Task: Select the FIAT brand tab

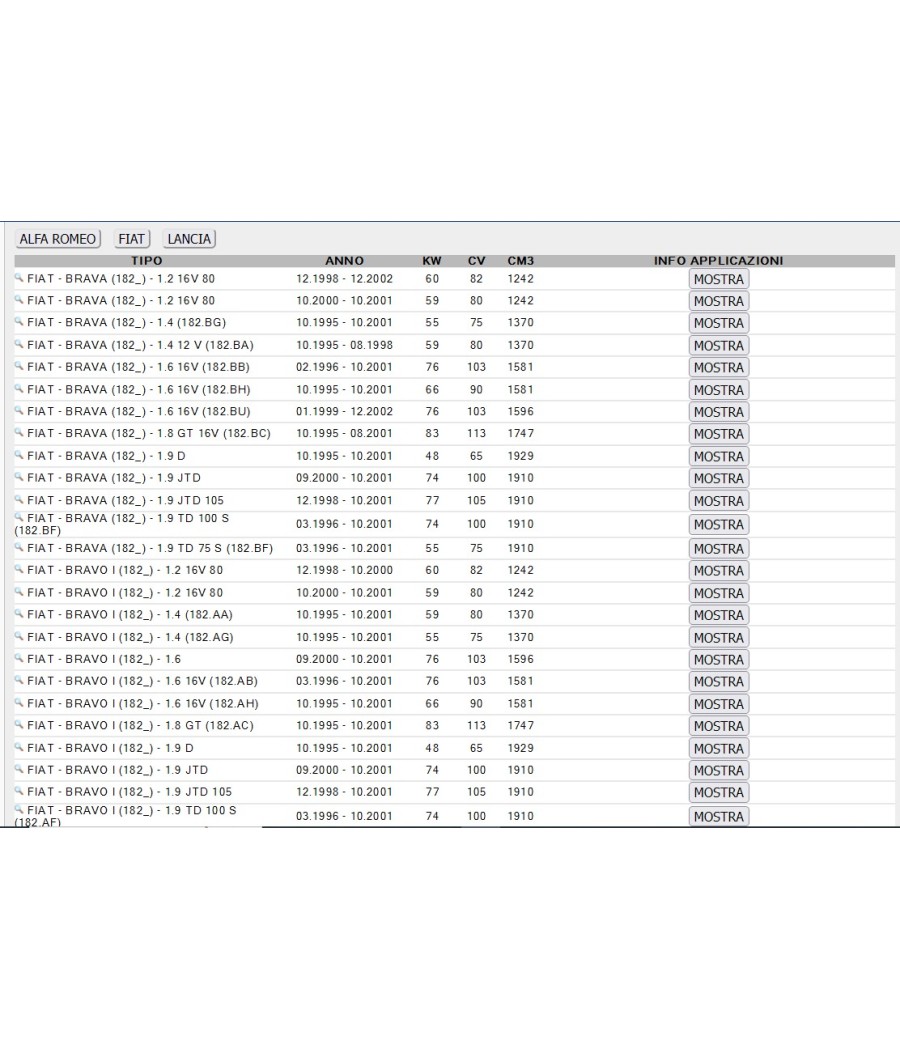Action: pyautogui.click(x=131, y=239)
